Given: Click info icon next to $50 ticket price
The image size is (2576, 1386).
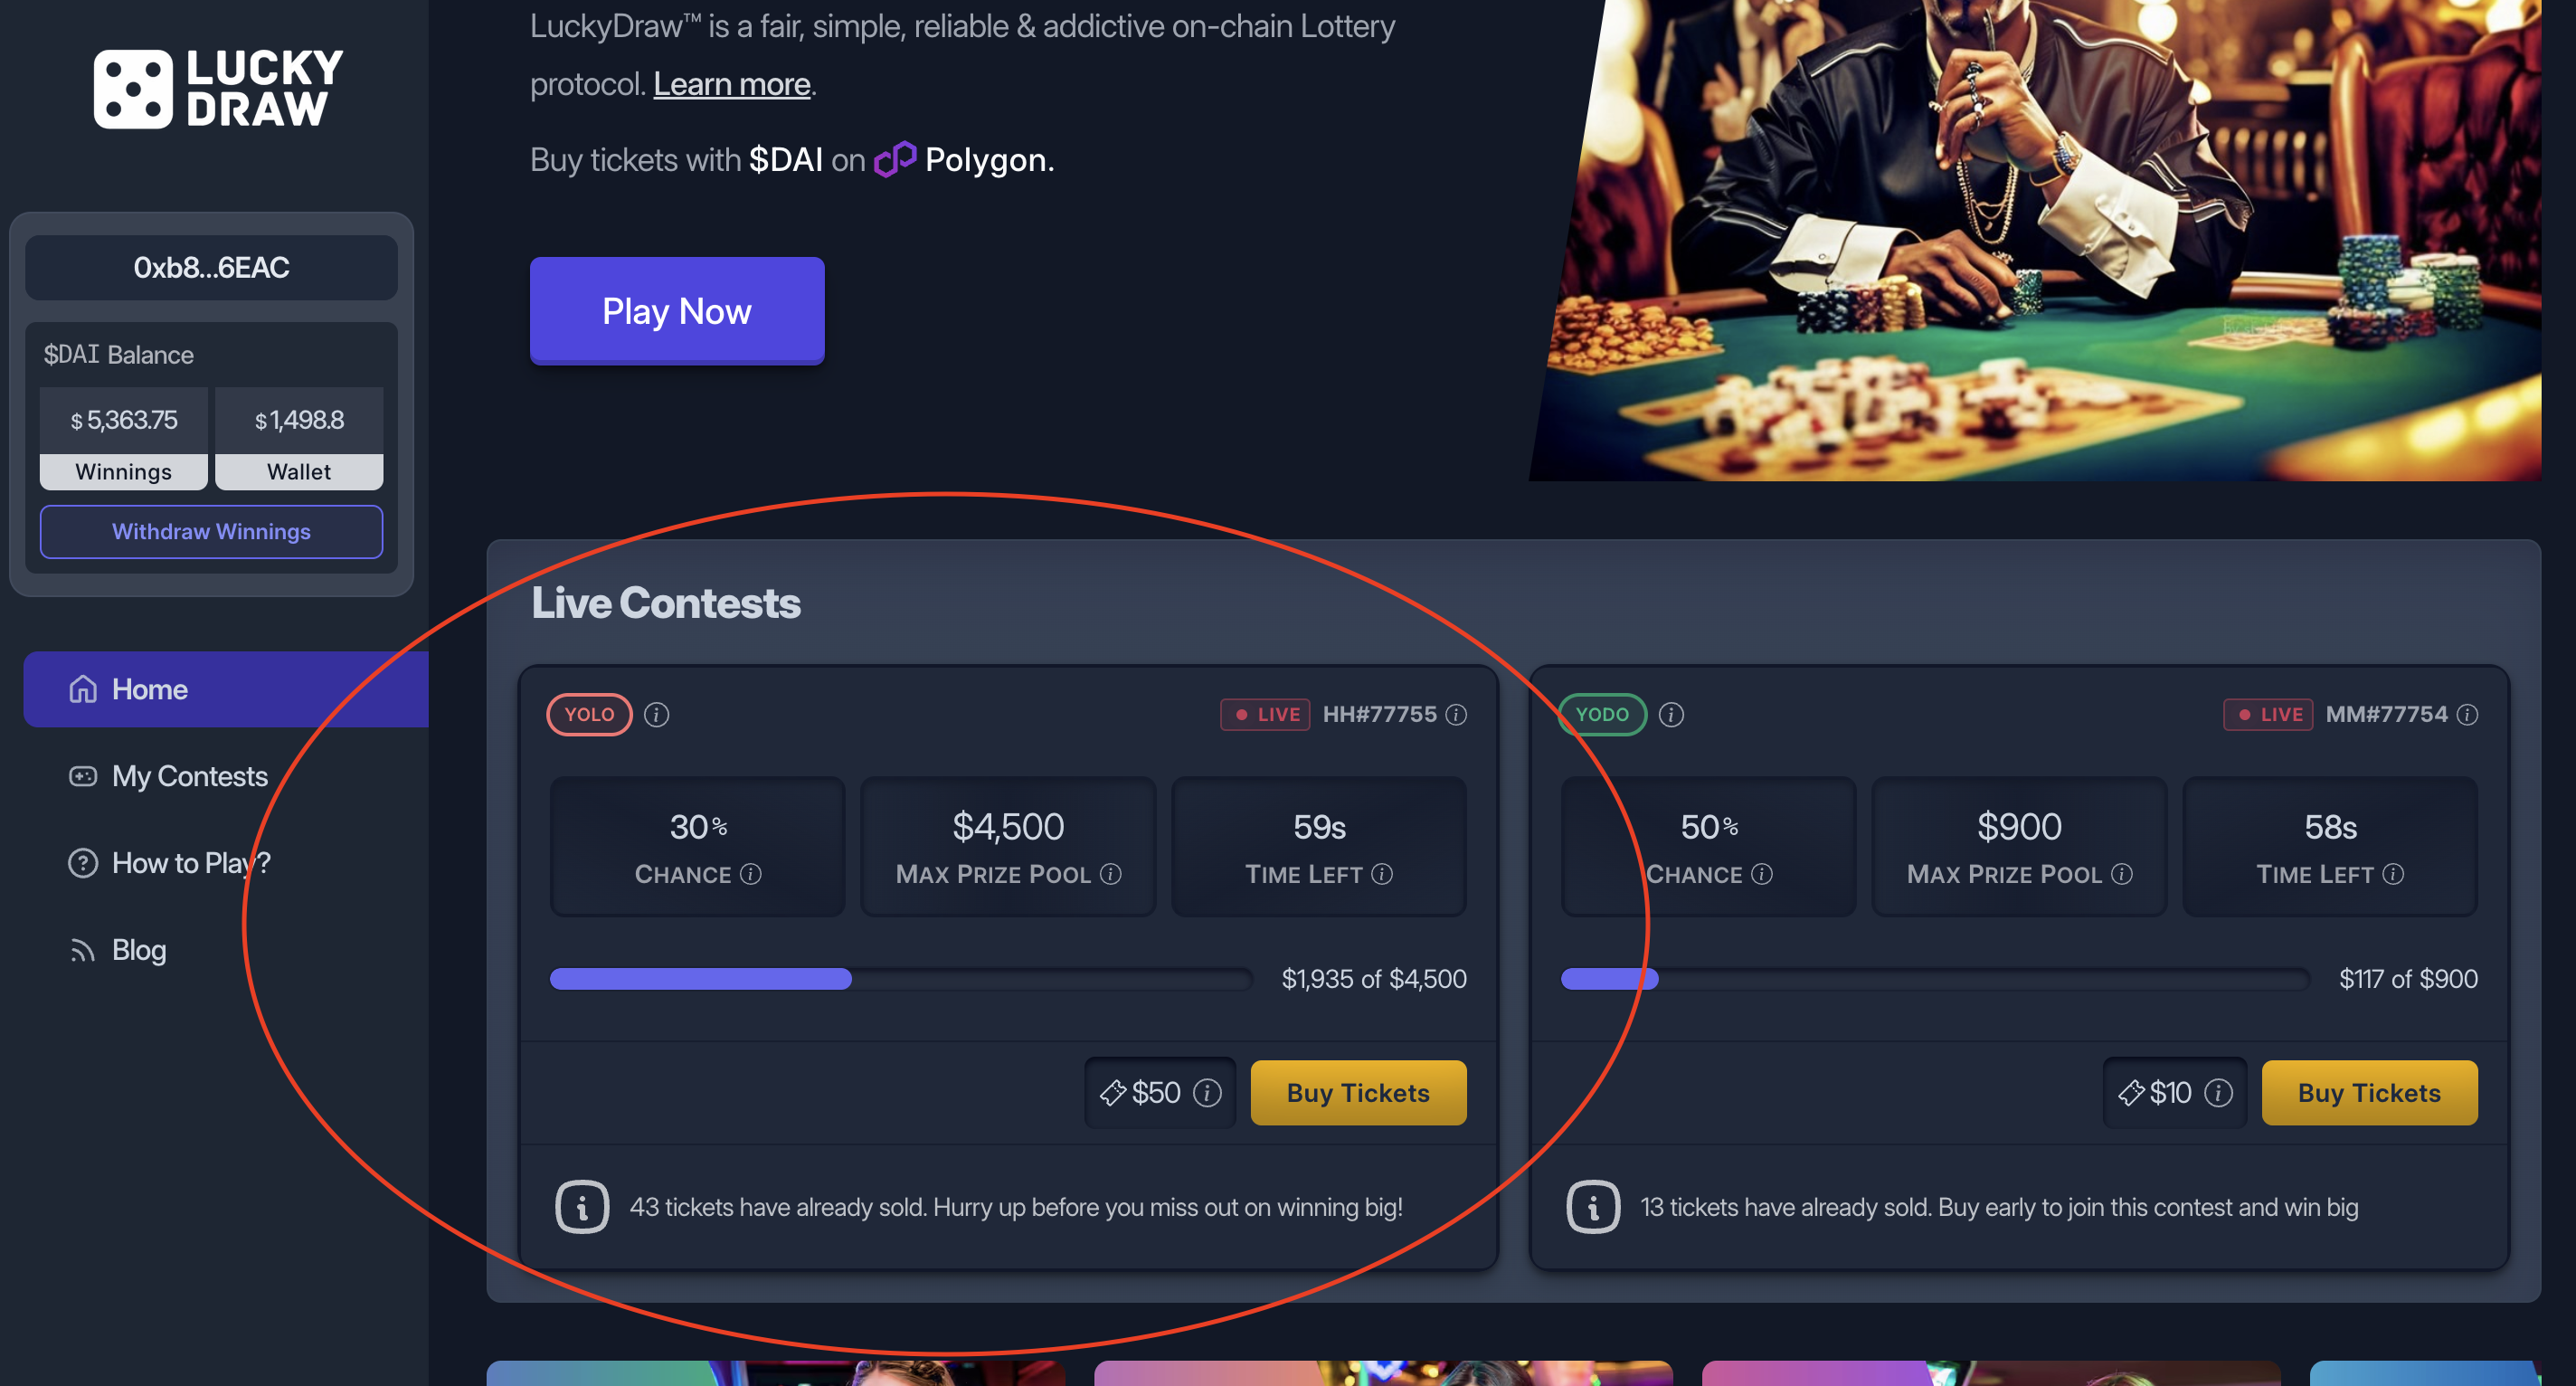Looking at the screenshot, I should pos(1207,1093).
